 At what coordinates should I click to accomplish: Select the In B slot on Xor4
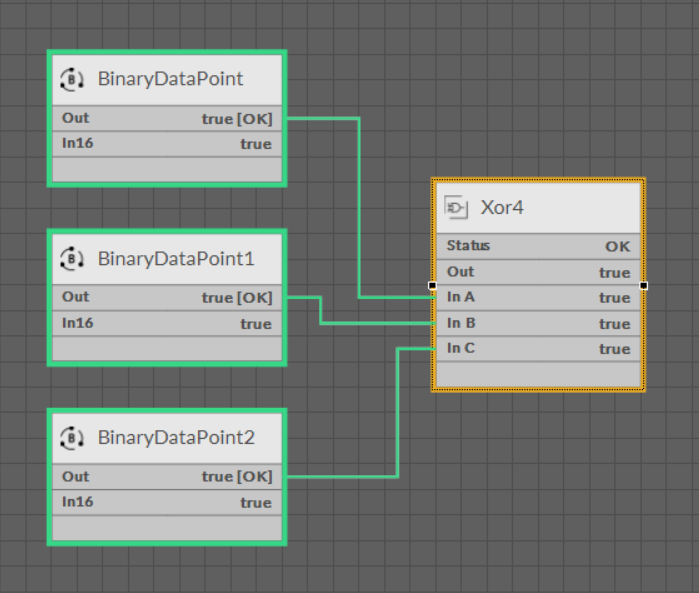(538, 323)
